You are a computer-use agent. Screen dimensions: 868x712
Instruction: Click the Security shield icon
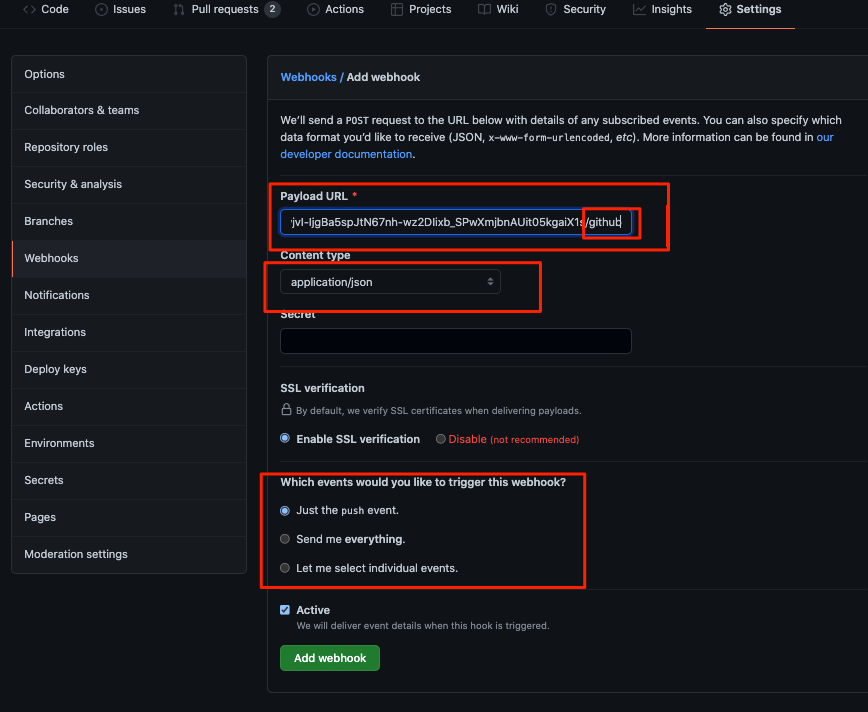(551, 9)
